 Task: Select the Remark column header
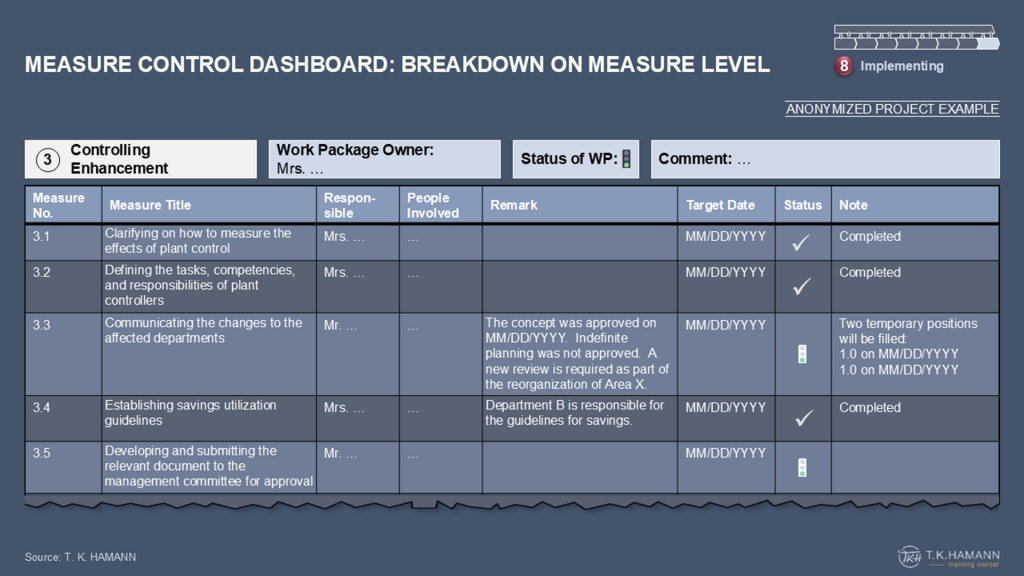click(x=514, y=205)
